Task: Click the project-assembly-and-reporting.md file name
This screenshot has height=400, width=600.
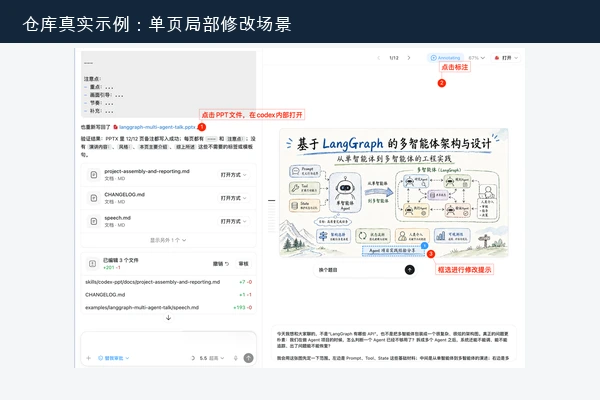Action: 147,171
